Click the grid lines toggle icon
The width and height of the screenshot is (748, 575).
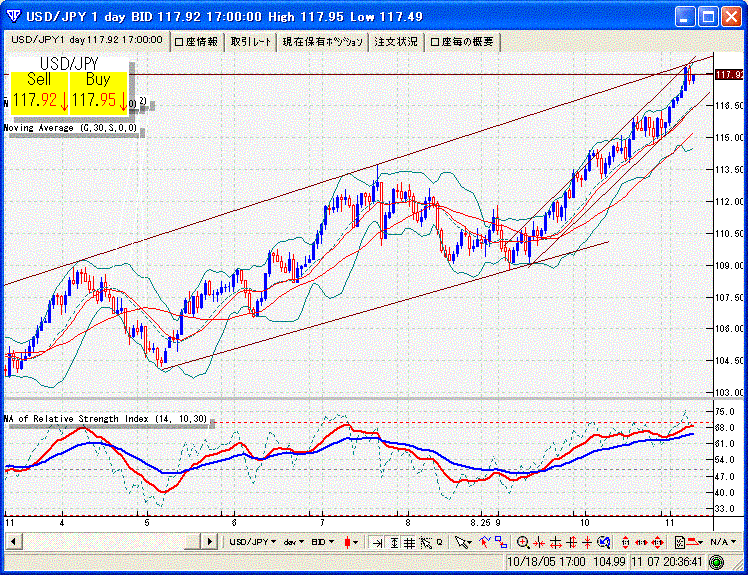click(x=408, y=542)
